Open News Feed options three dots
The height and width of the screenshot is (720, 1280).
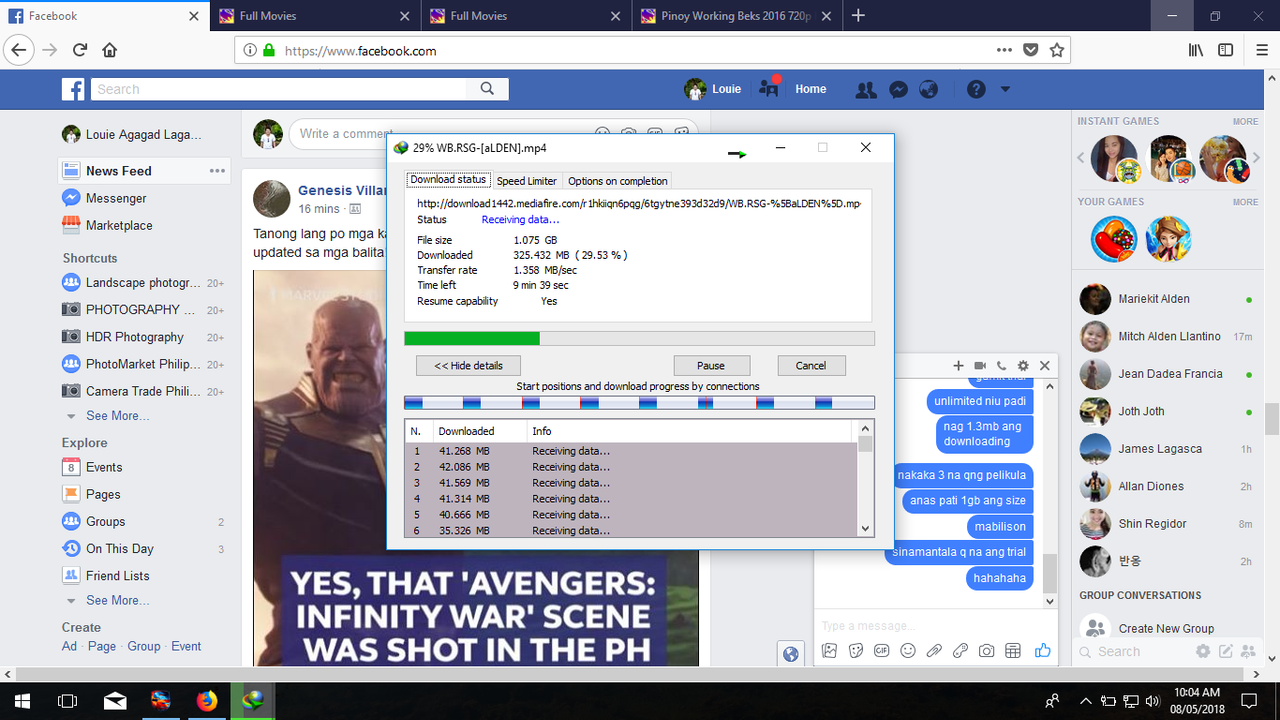click(217, 171)
